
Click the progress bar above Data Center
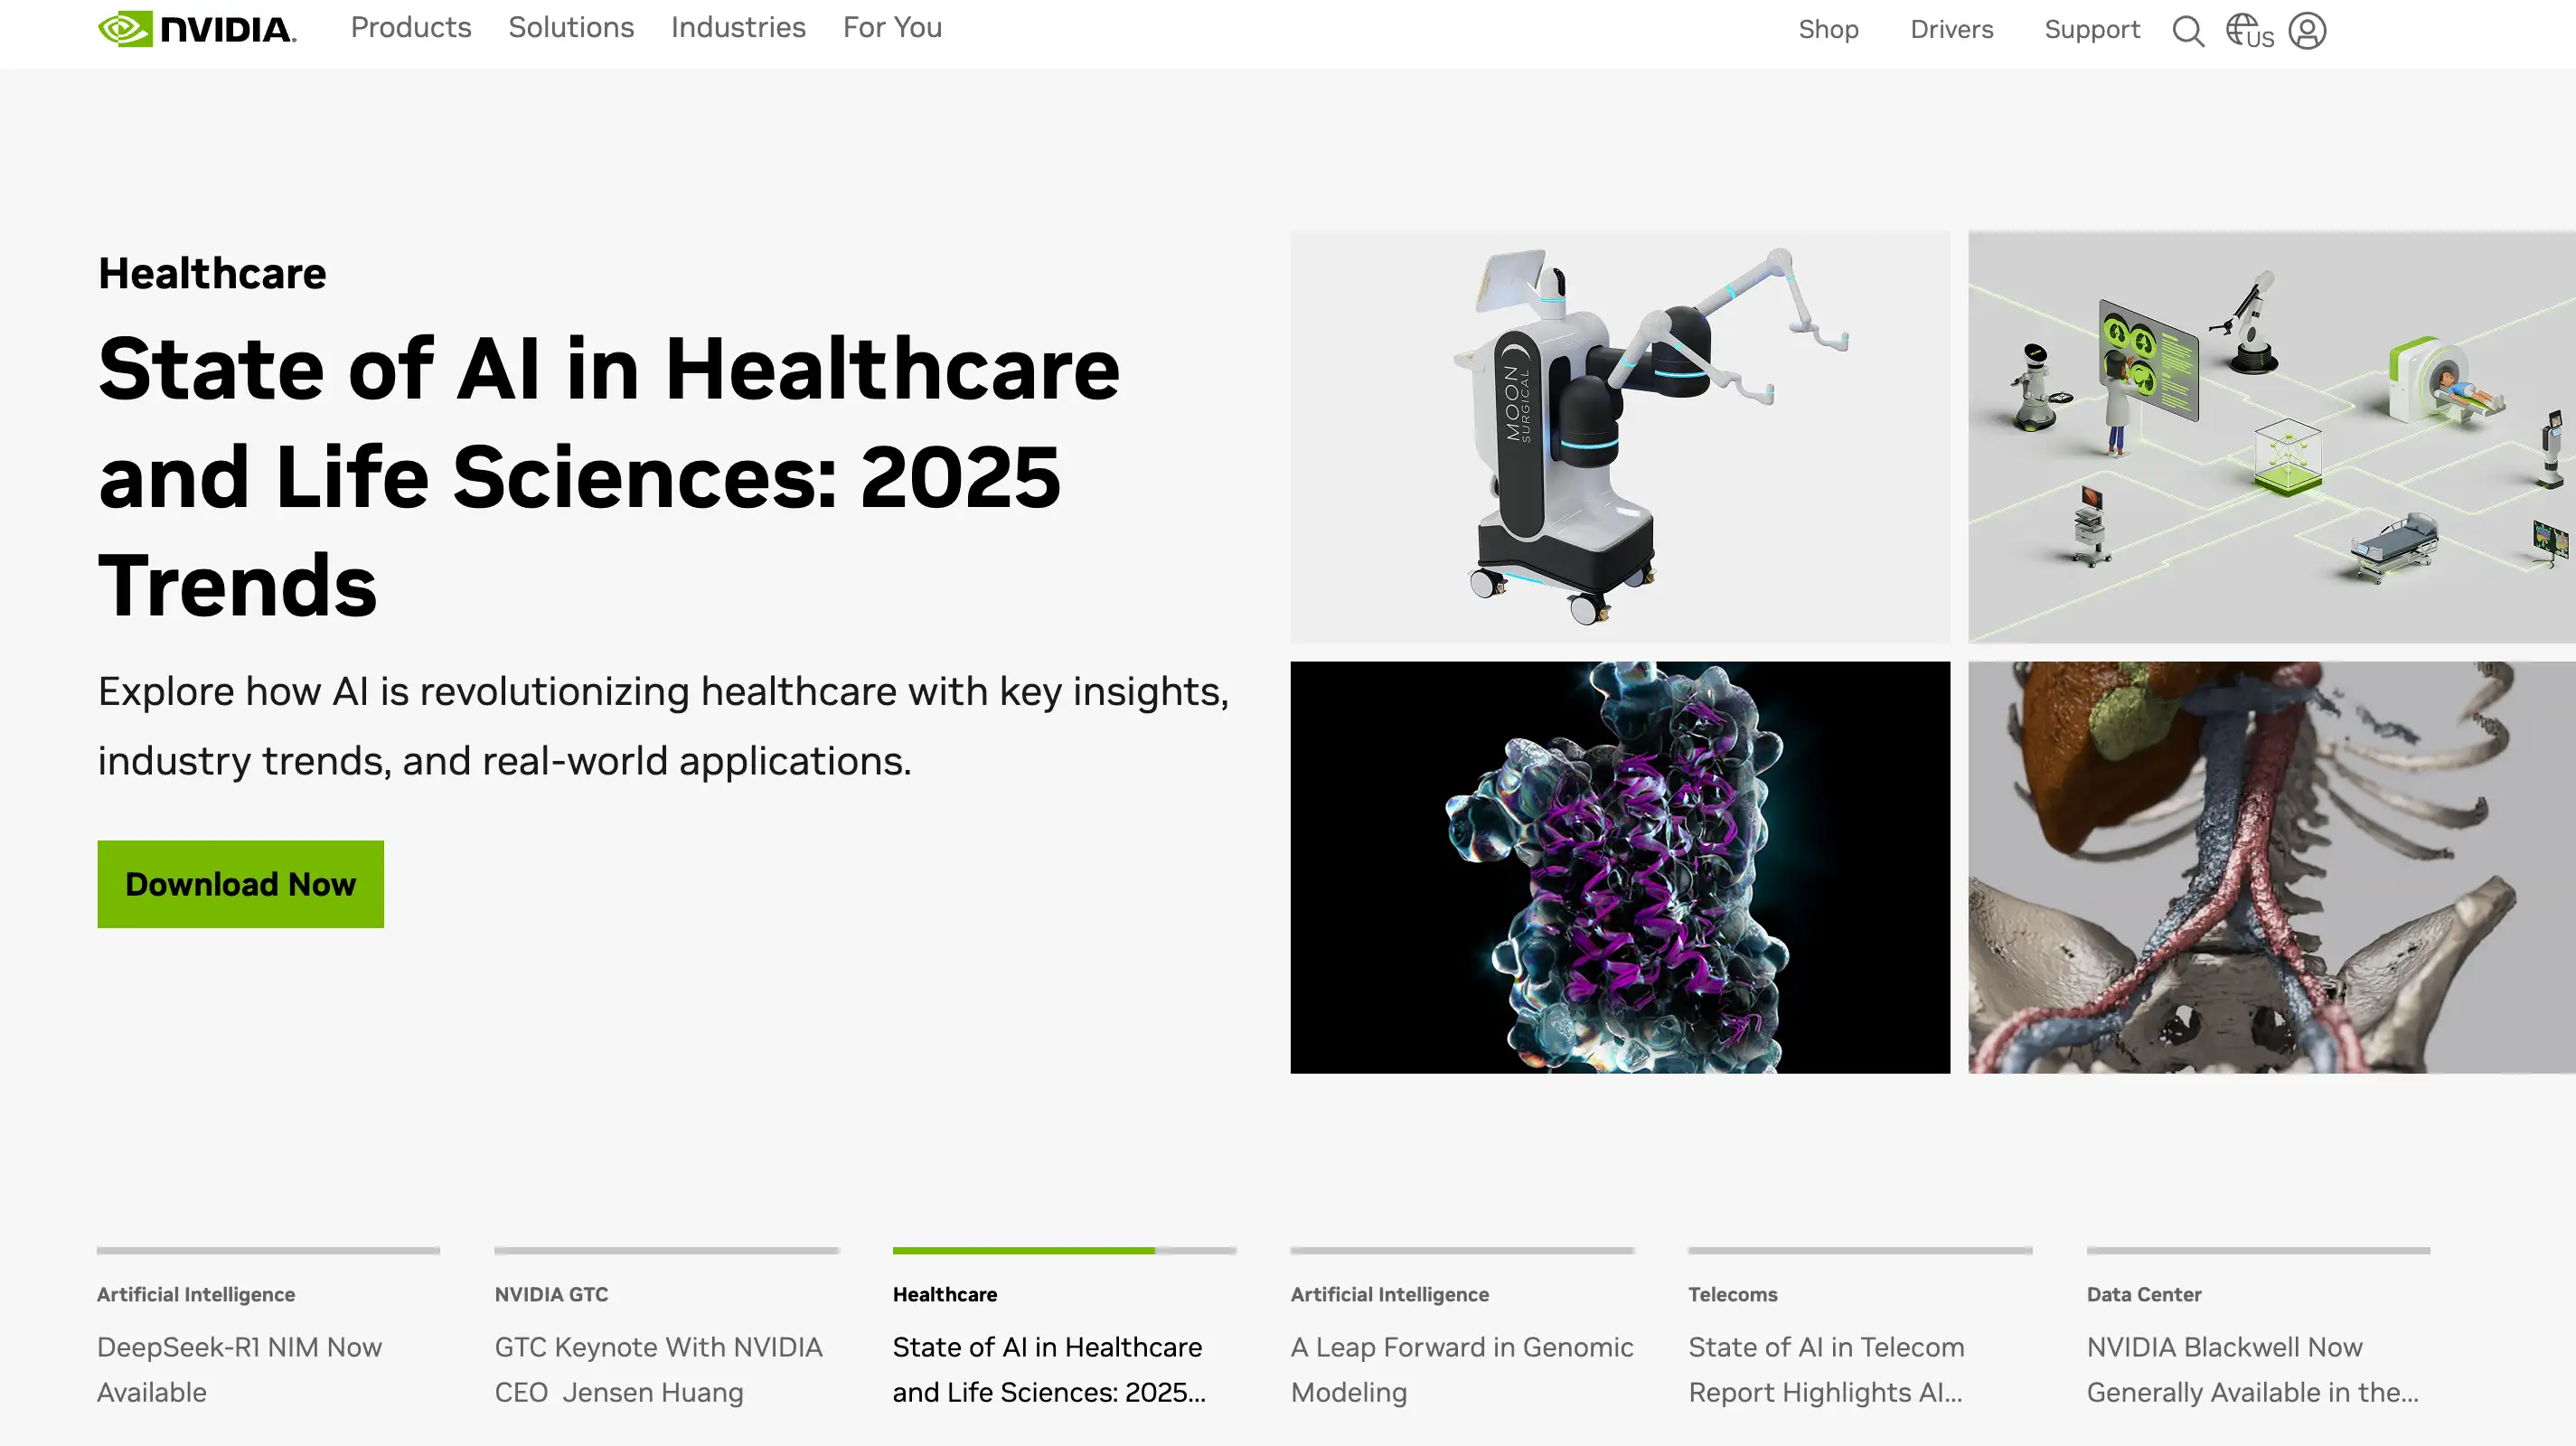[x=2258, y=1250]
